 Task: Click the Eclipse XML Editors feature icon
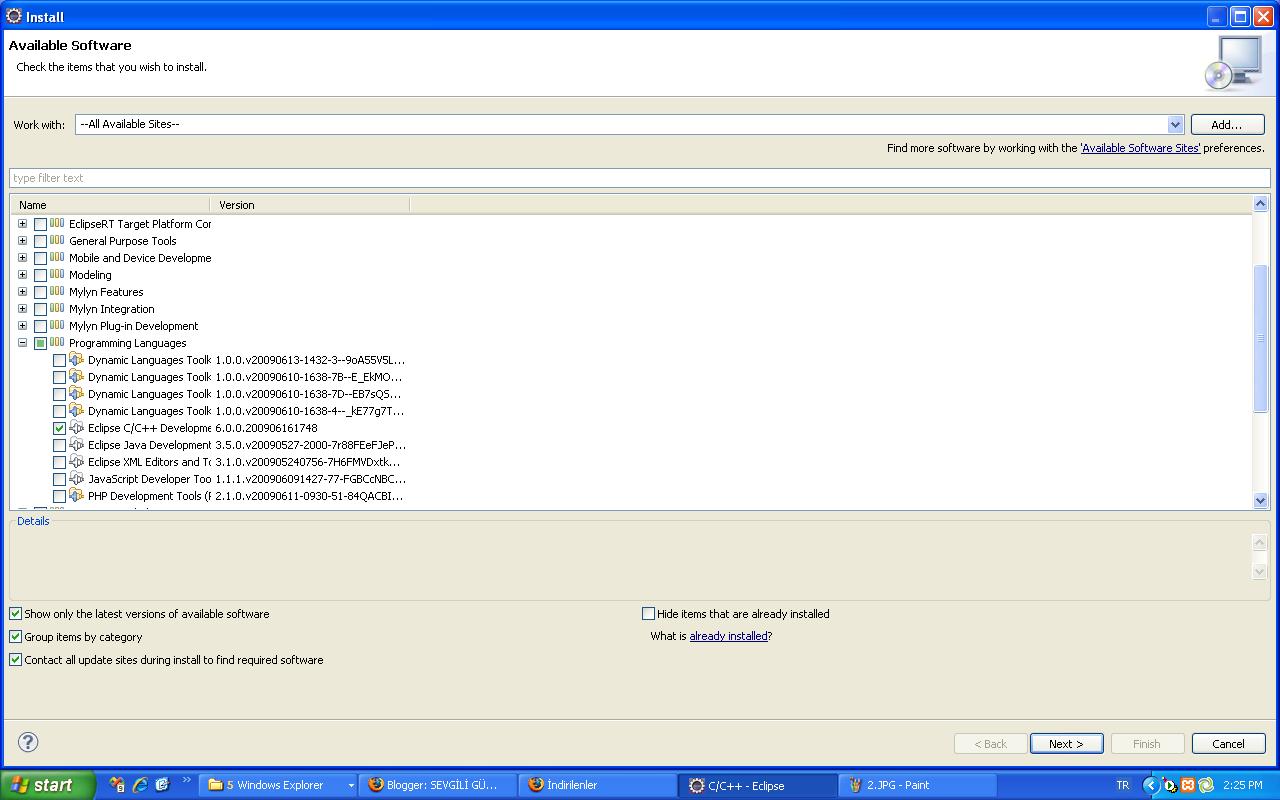point(76,462)
